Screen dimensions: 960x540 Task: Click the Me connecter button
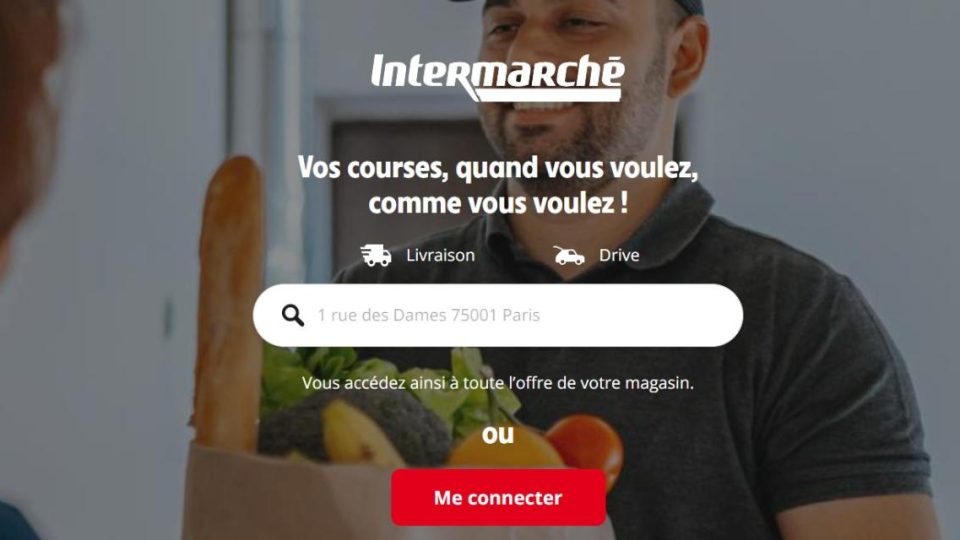click(x=498, y=498)
